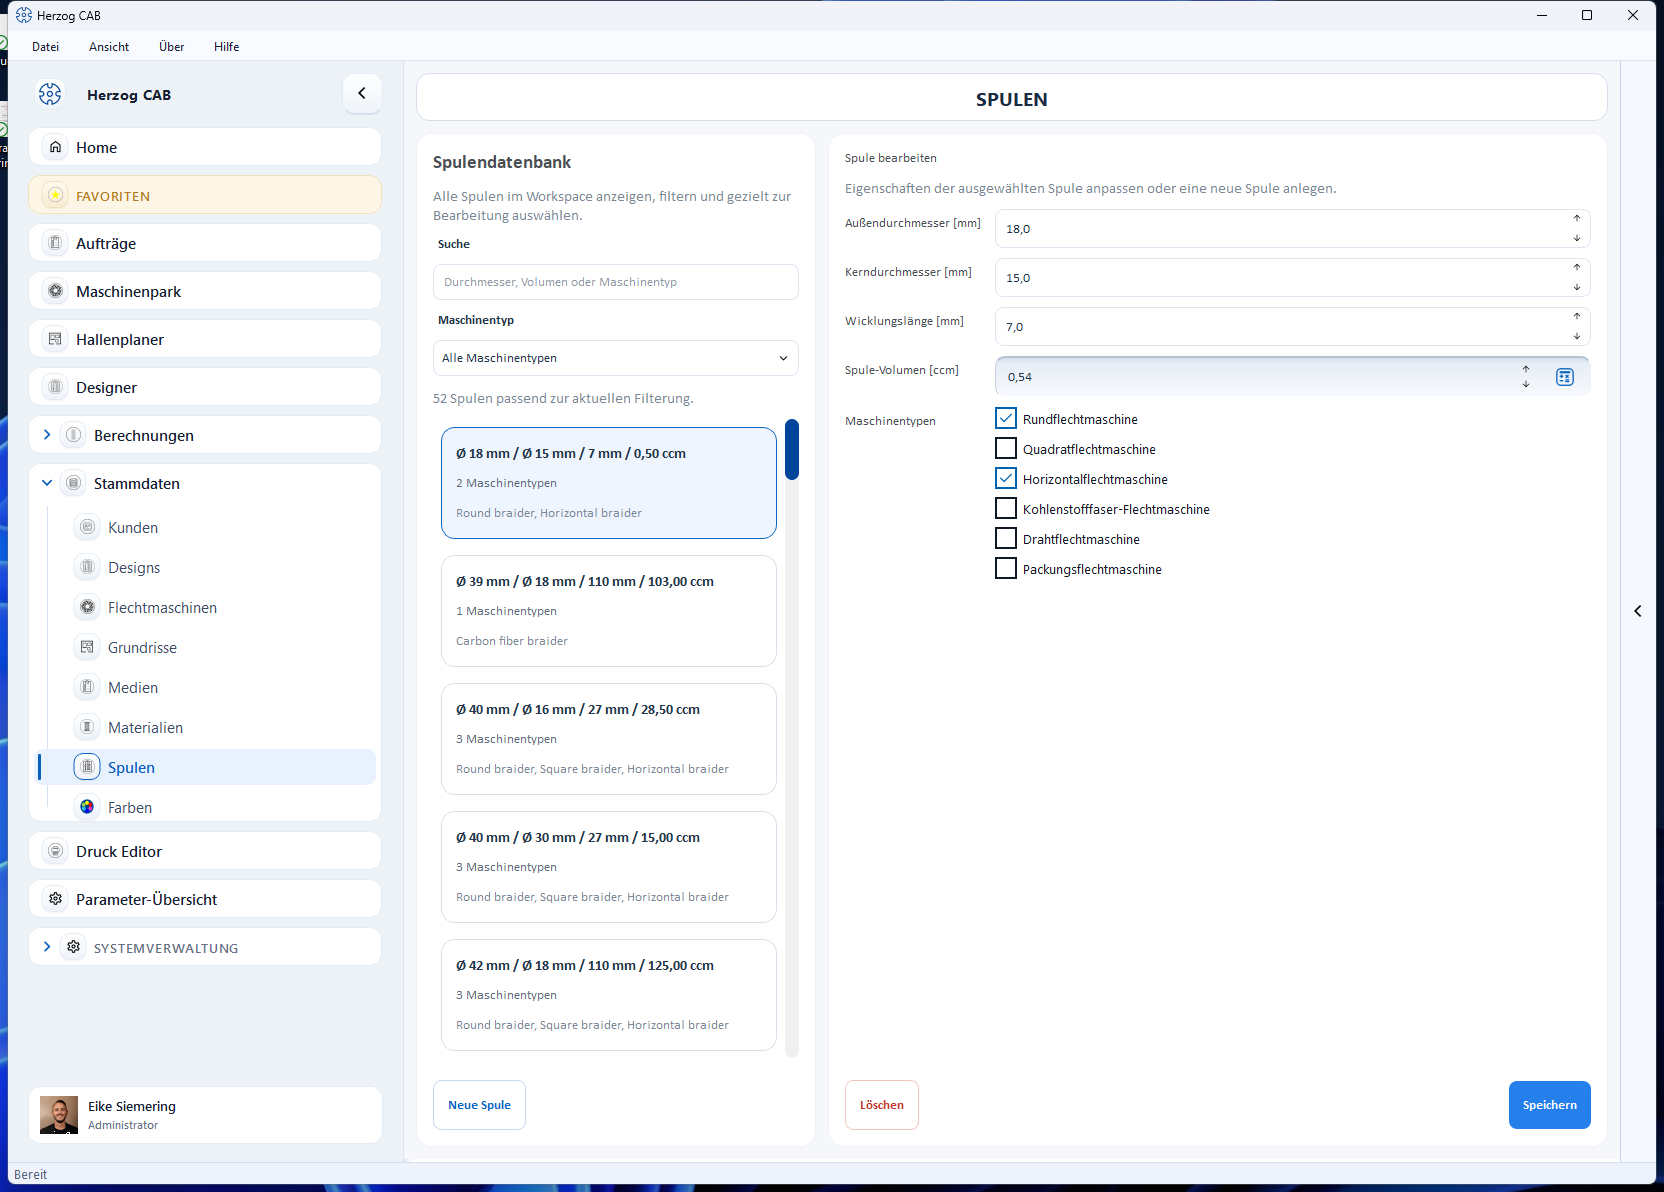The image size is (1664, 1192).
Task: Focus the Suche search field
Action: click(616, 282)
